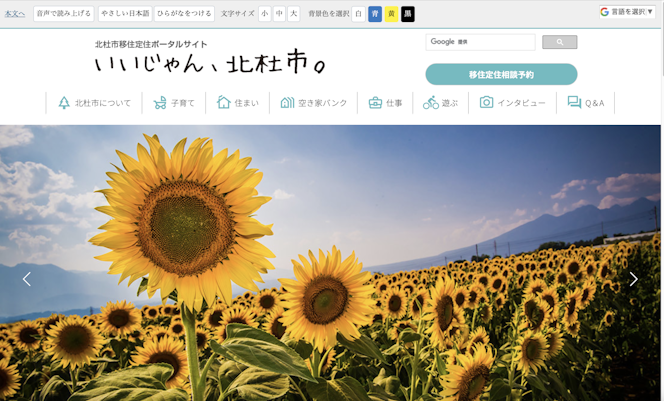Click 音声で読み上げる button
This screenshot has width=664, height=401.
click(x=64, y=14)
